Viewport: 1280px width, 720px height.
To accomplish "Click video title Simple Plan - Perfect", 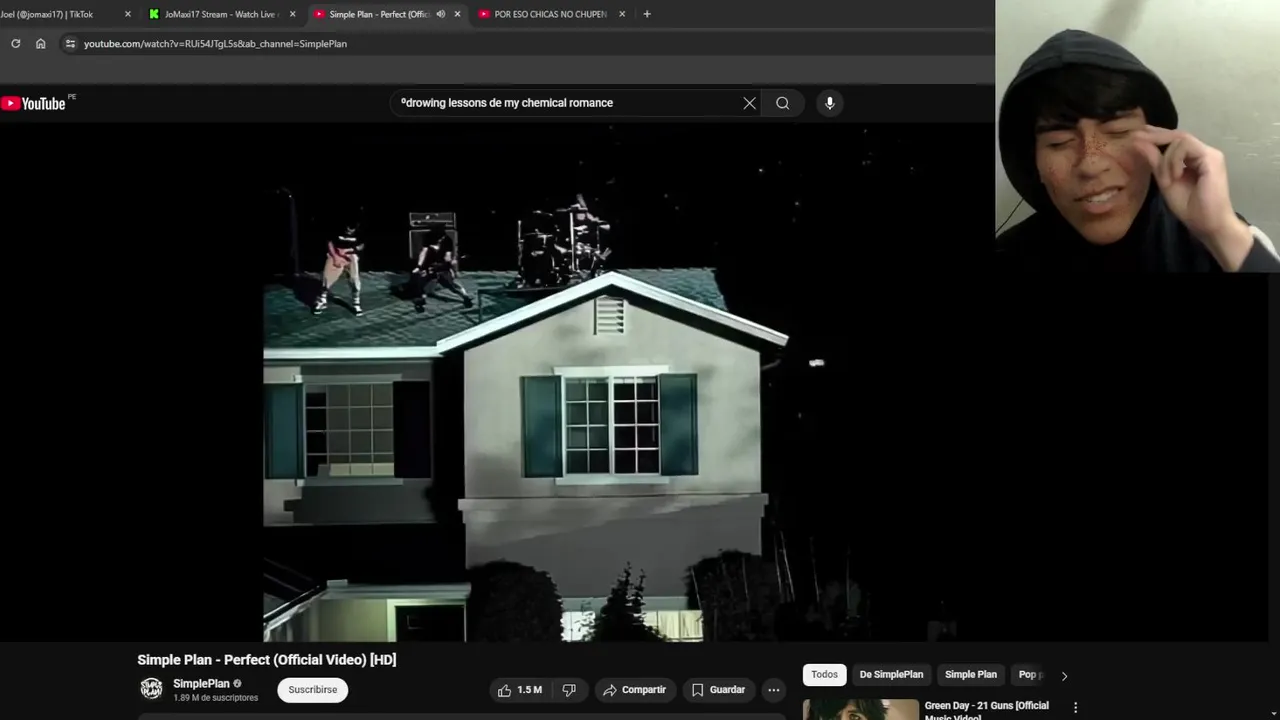I will coord(267,660).
